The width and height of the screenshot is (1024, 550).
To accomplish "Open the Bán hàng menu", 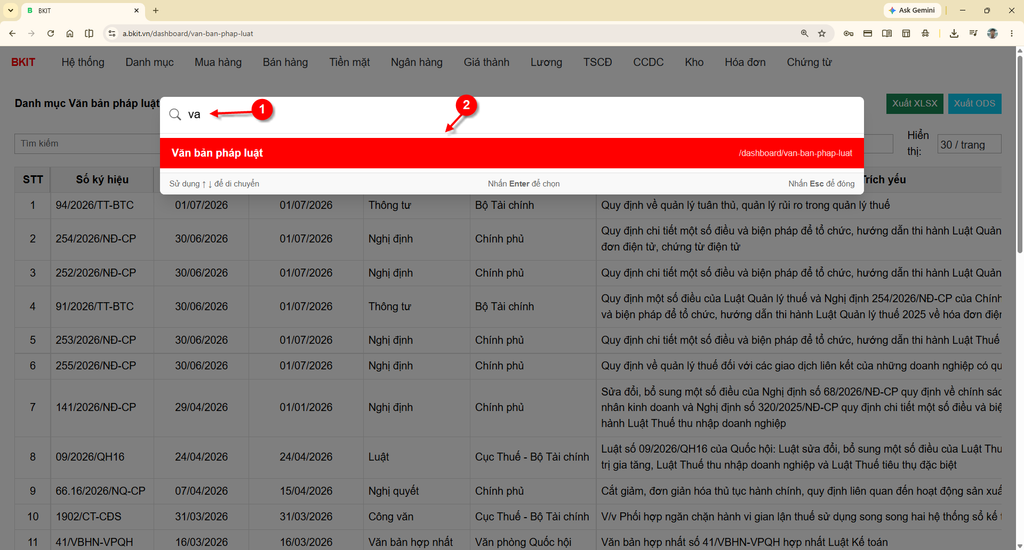I will click(x=285, y=62).
